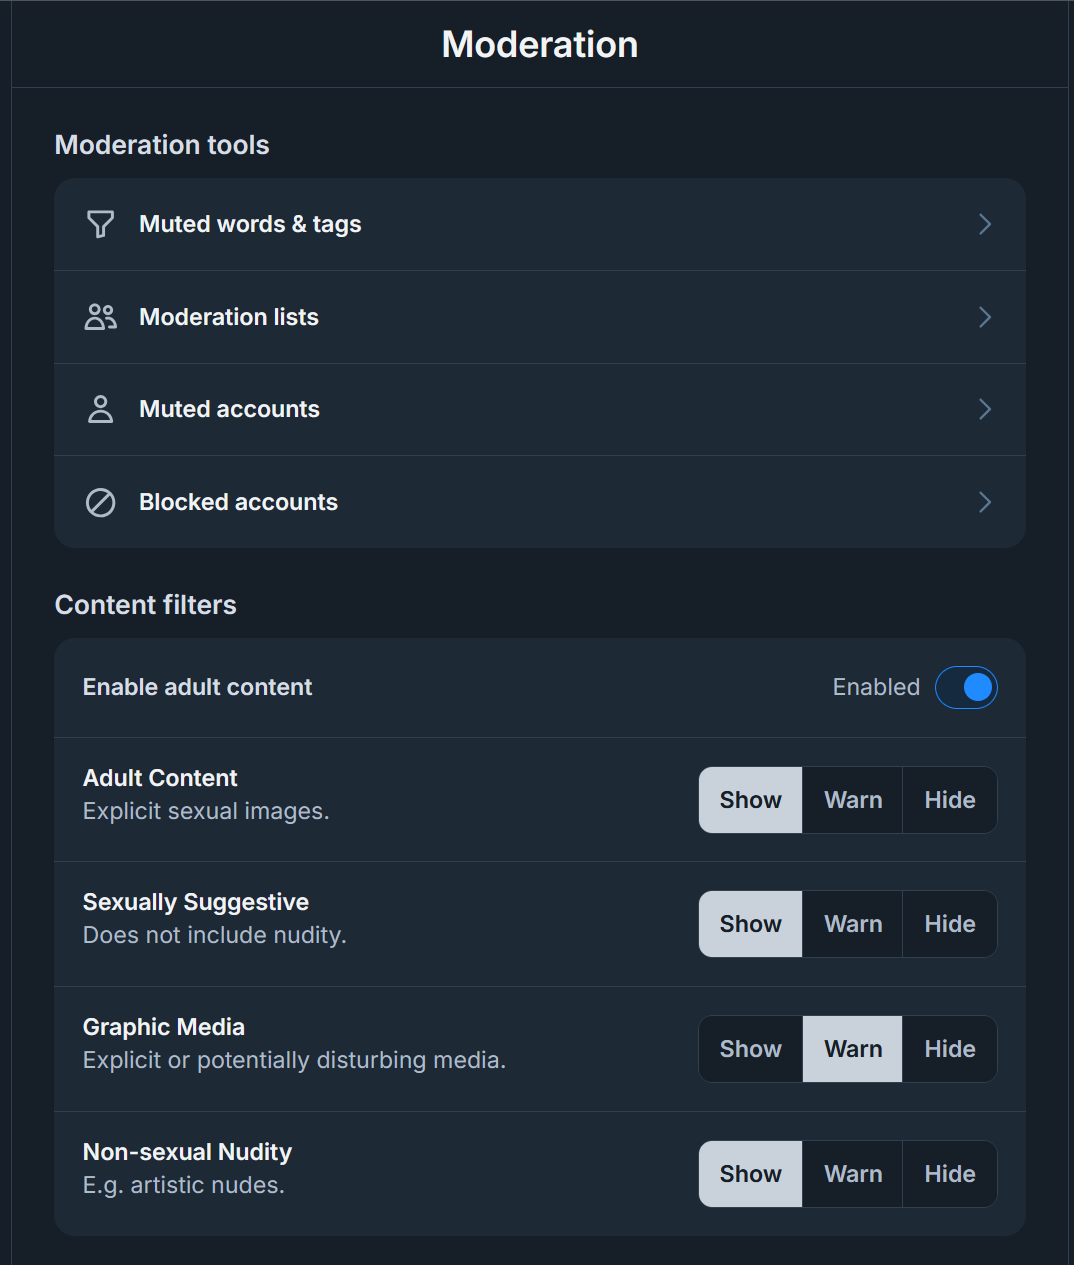Open the Moderation lists chevron arrow

pos(984,317)
